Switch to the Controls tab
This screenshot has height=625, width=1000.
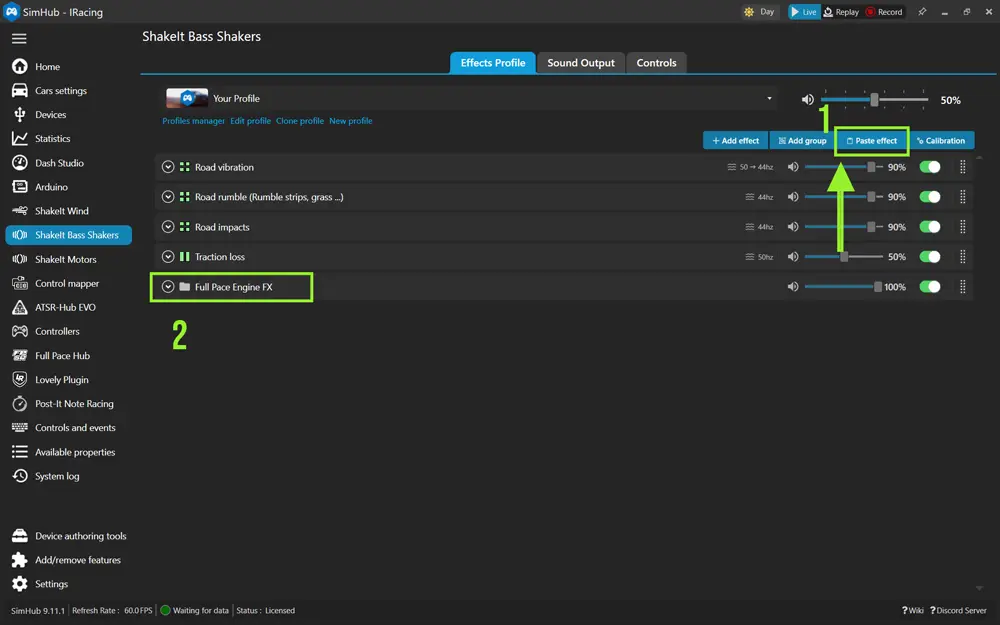tap(656, 63)
